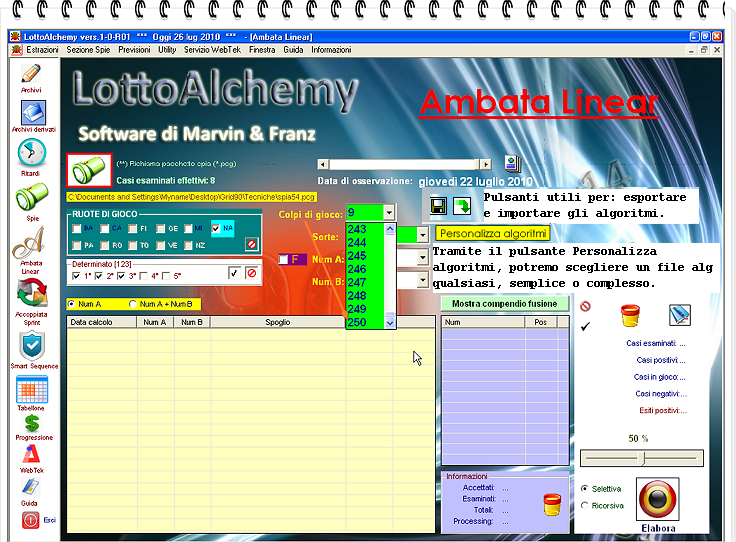Select the Num A + Num B radio button
The width and height of the screenshot is (736, 542).
(133, 304)
